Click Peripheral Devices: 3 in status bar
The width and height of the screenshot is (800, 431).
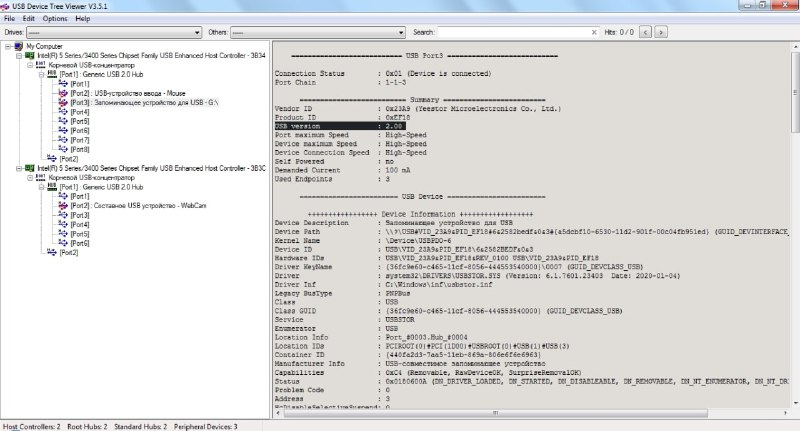tap(206, 426)
